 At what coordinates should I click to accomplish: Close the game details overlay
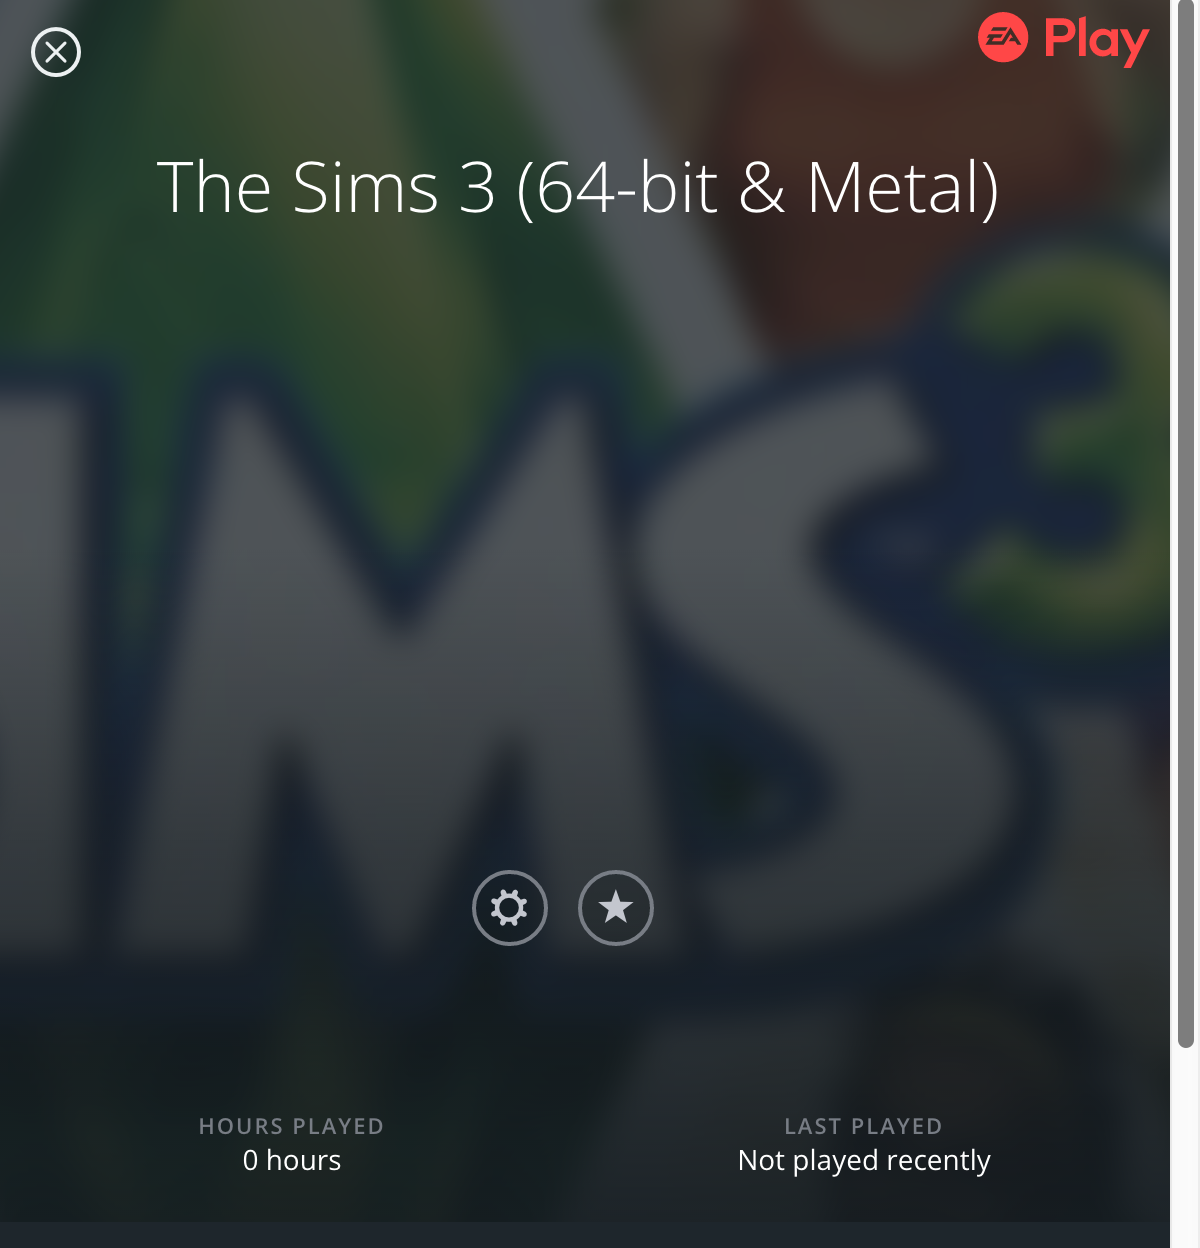pos(56,52)
